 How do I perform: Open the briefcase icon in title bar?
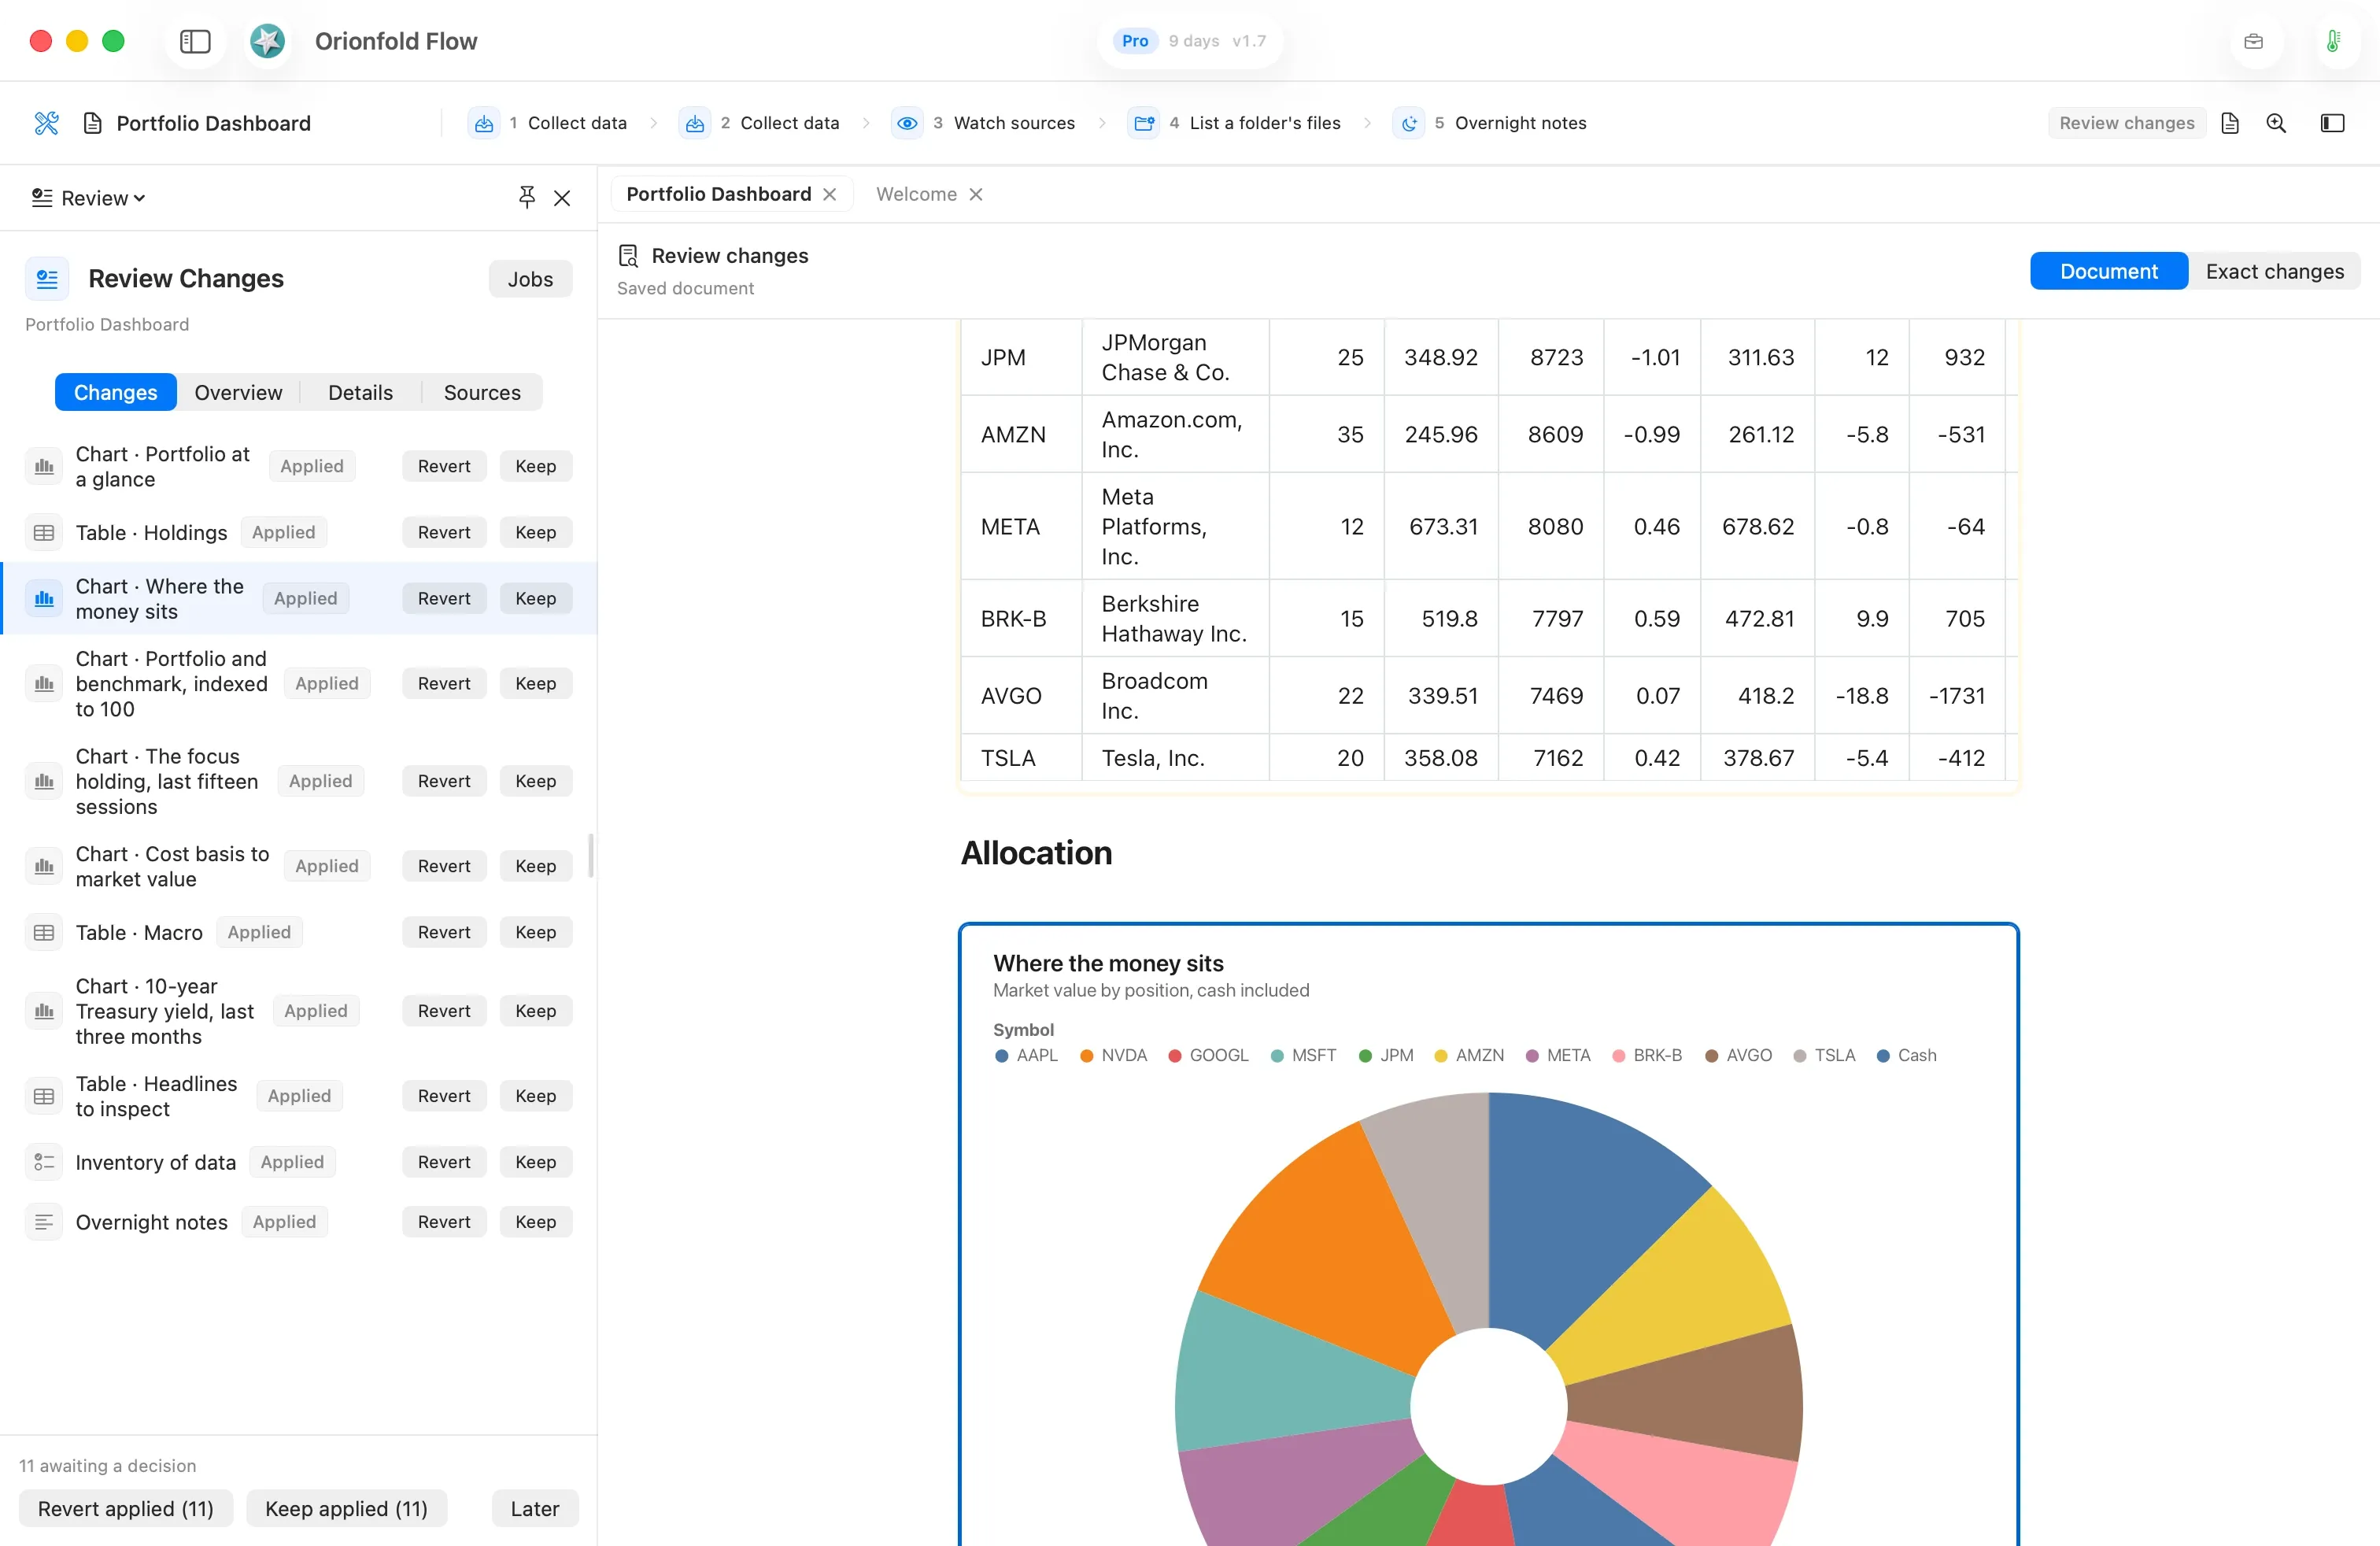[2253, 41]
